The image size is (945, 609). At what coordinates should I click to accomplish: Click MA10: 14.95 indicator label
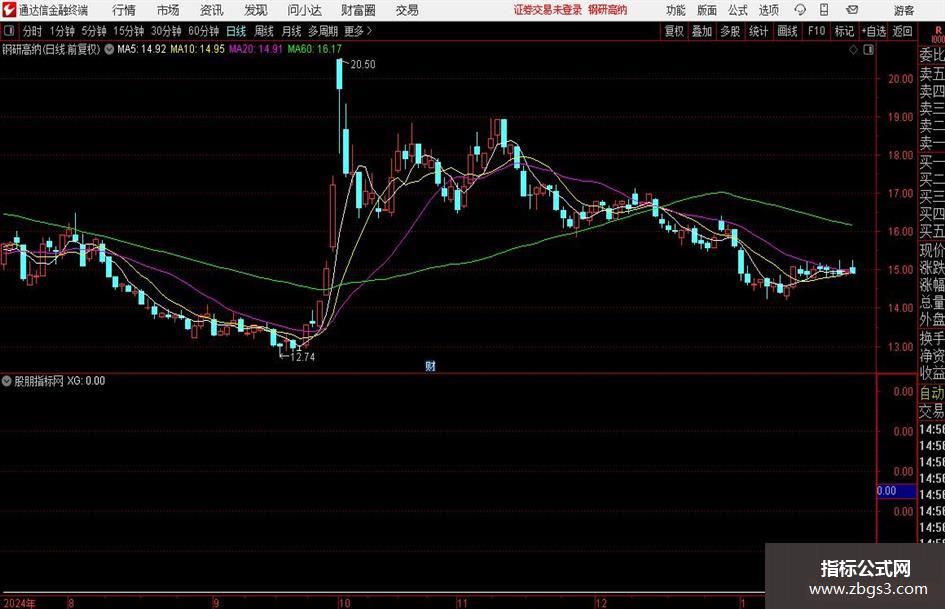[x=198, y=49]
